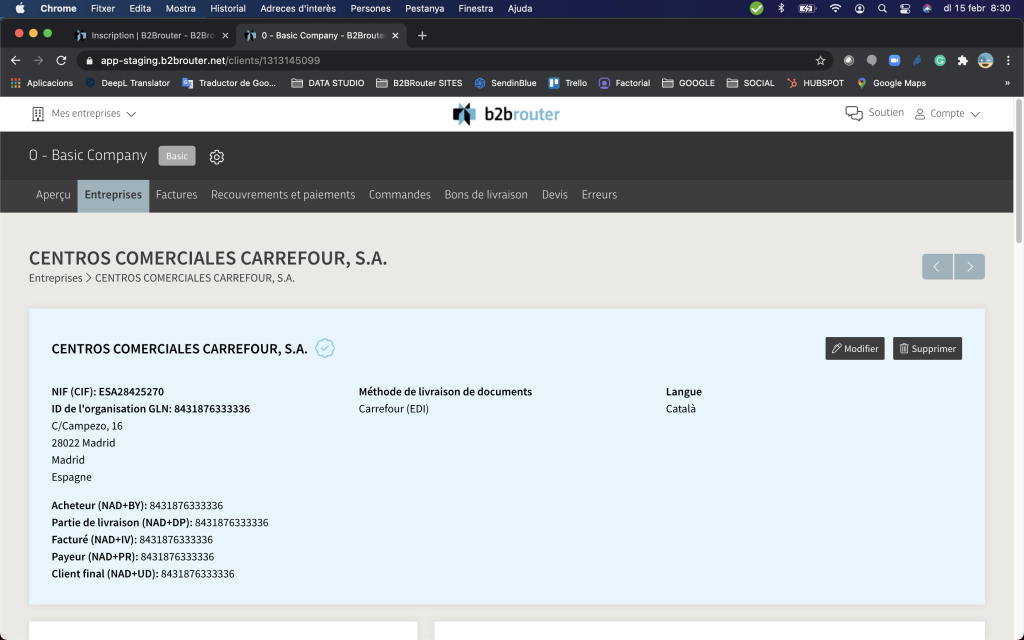Open the Factorial bookmark
Viewport: 1024px width, 640px height.
click(624, 83)
